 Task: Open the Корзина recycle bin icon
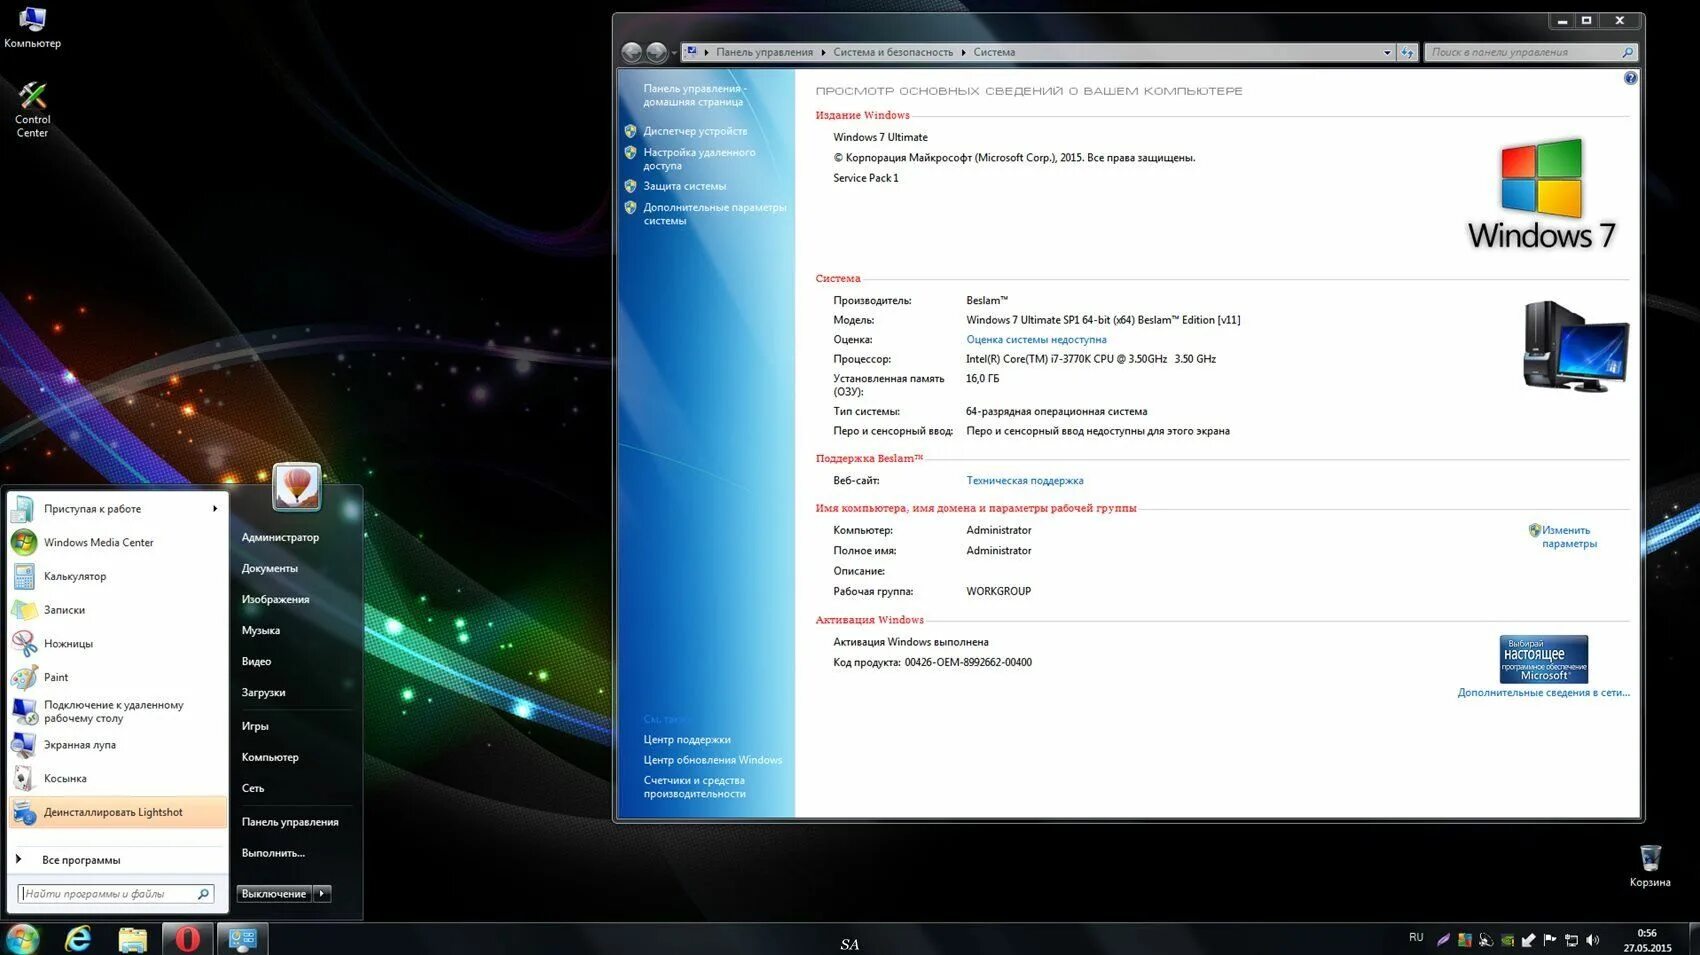(1649, 866)
